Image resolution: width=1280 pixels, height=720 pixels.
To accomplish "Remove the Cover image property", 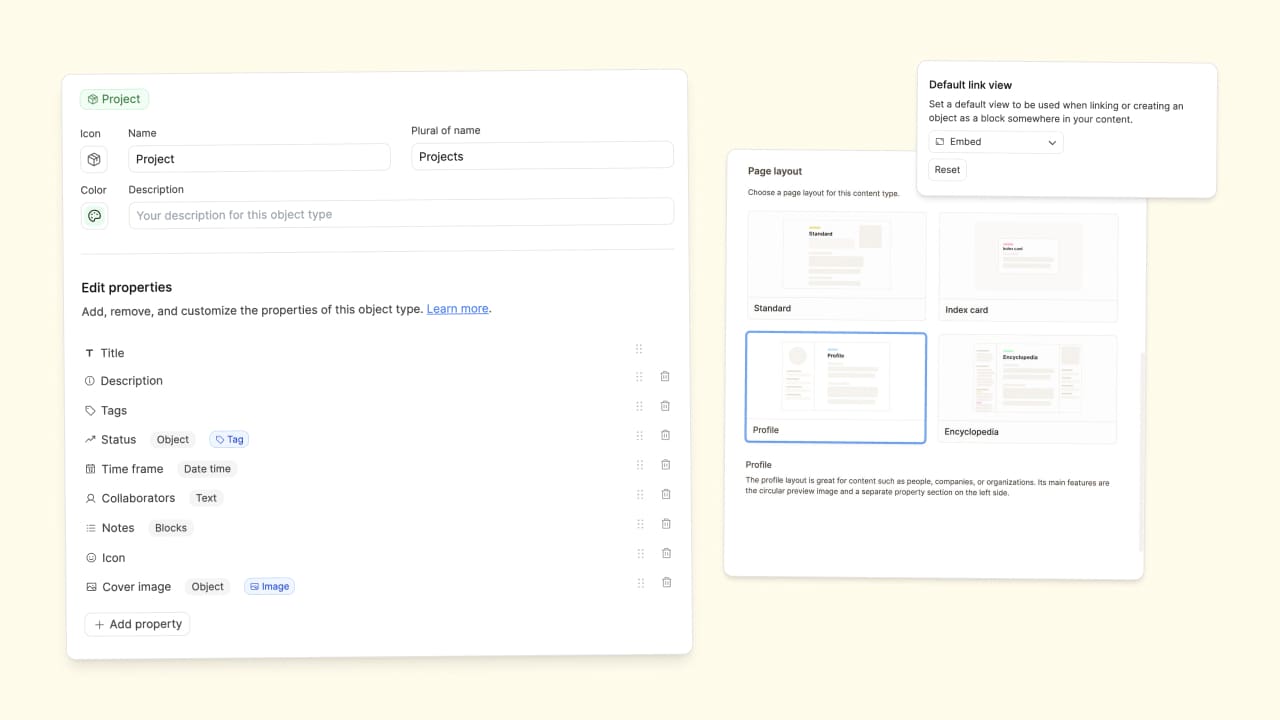I will [x=666, y=582].
